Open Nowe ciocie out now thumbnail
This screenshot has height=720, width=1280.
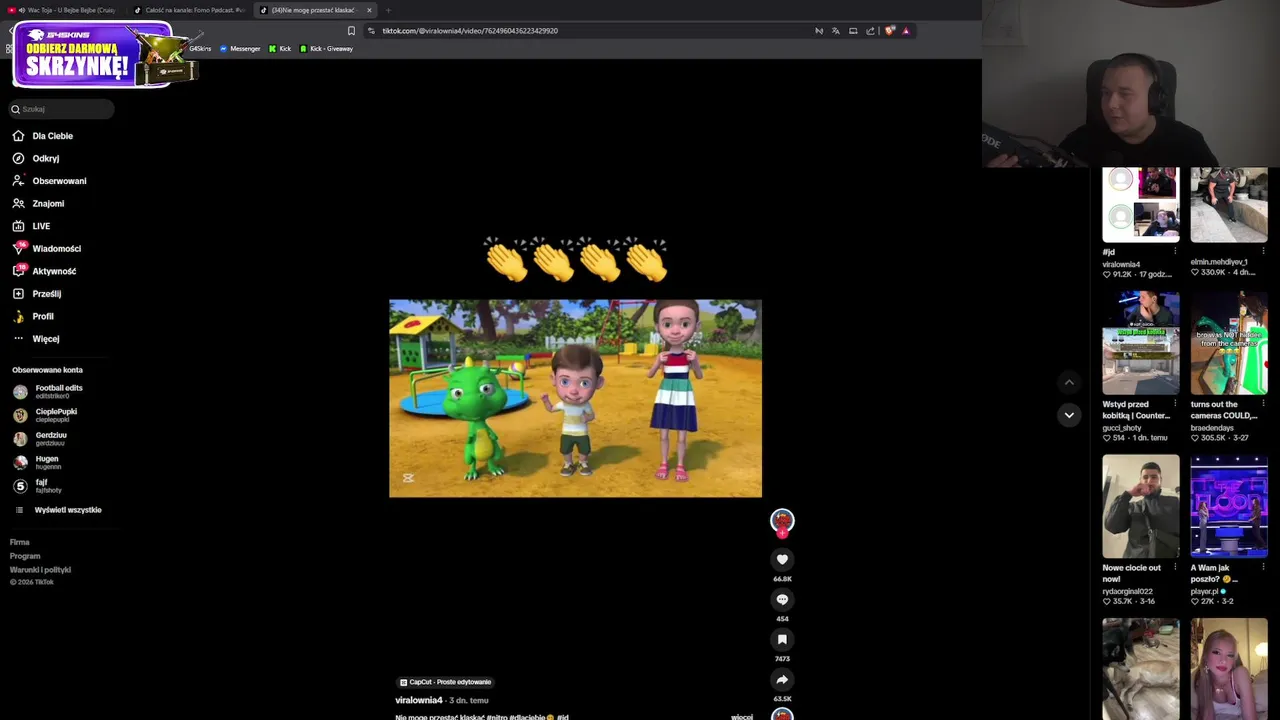coord(1141,506)
